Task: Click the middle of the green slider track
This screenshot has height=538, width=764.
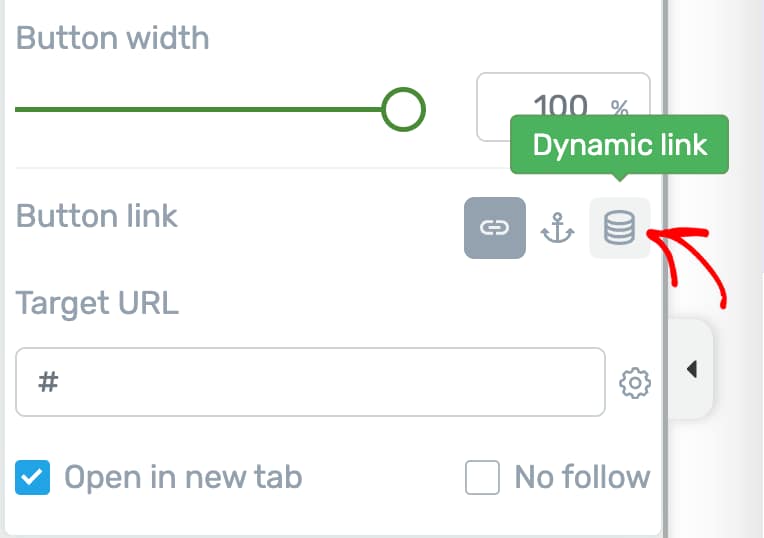Action: tap(200, 108)
